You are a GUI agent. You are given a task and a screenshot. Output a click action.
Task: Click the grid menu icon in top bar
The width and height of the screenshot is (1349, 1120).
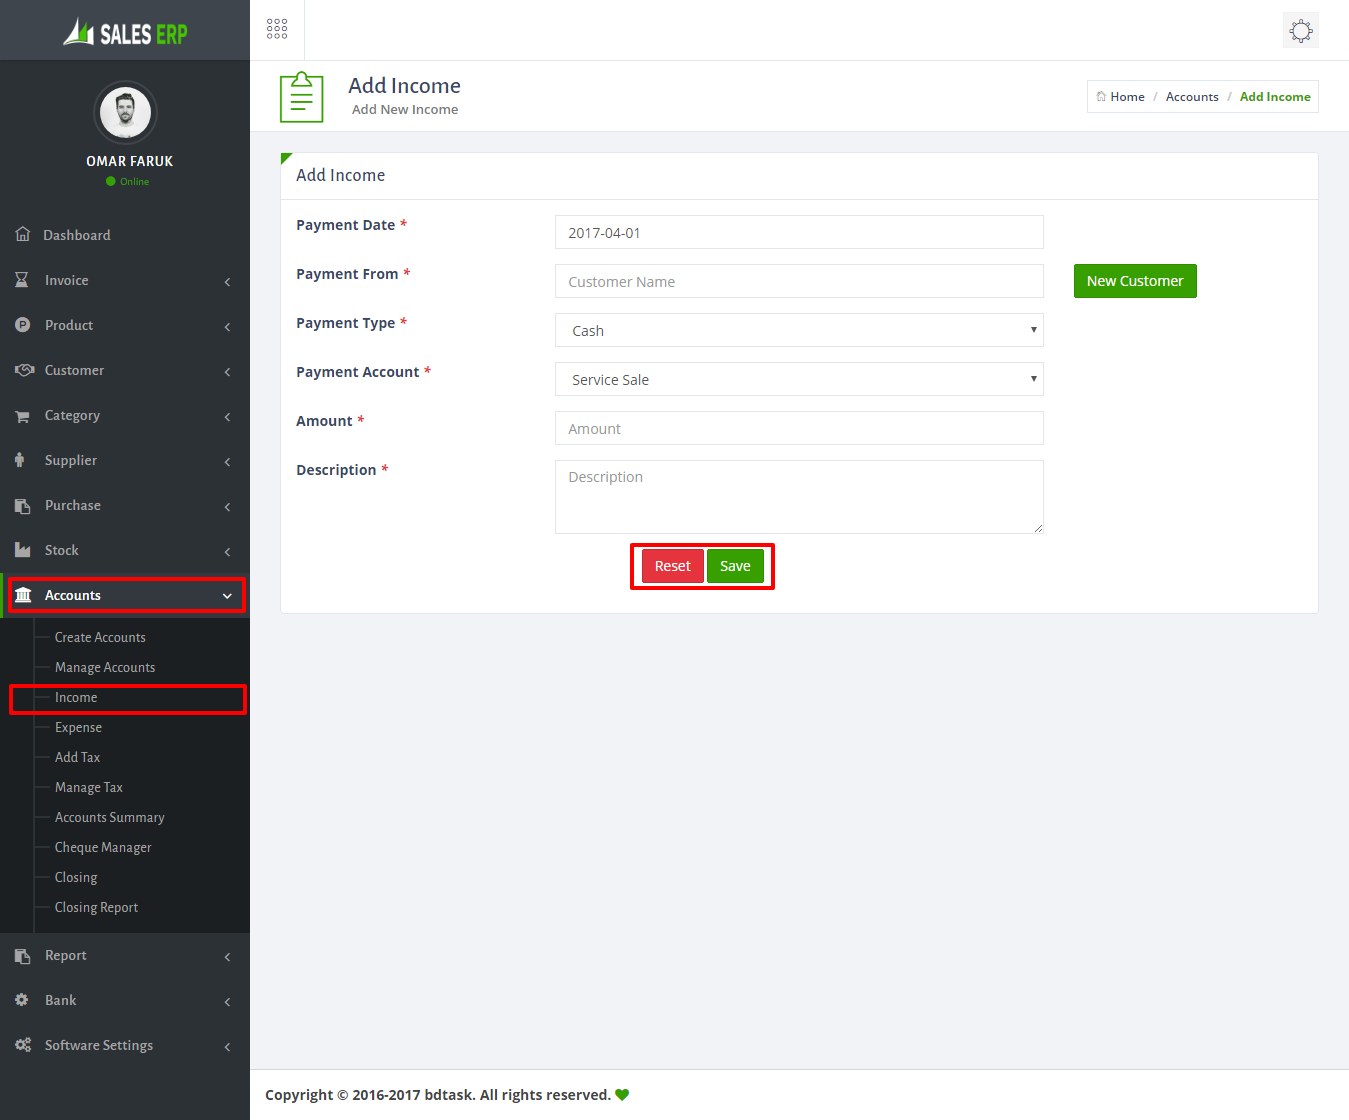pyautogui.click(x=277, y=29)
